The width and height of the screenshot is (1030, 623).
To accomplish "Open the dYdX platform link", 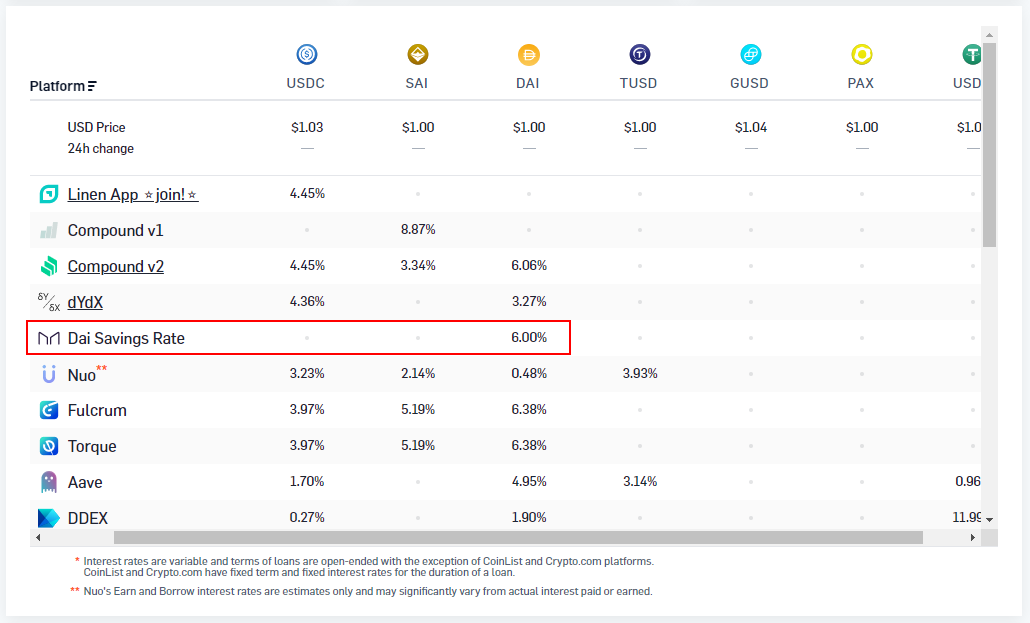I will [85, 302].
